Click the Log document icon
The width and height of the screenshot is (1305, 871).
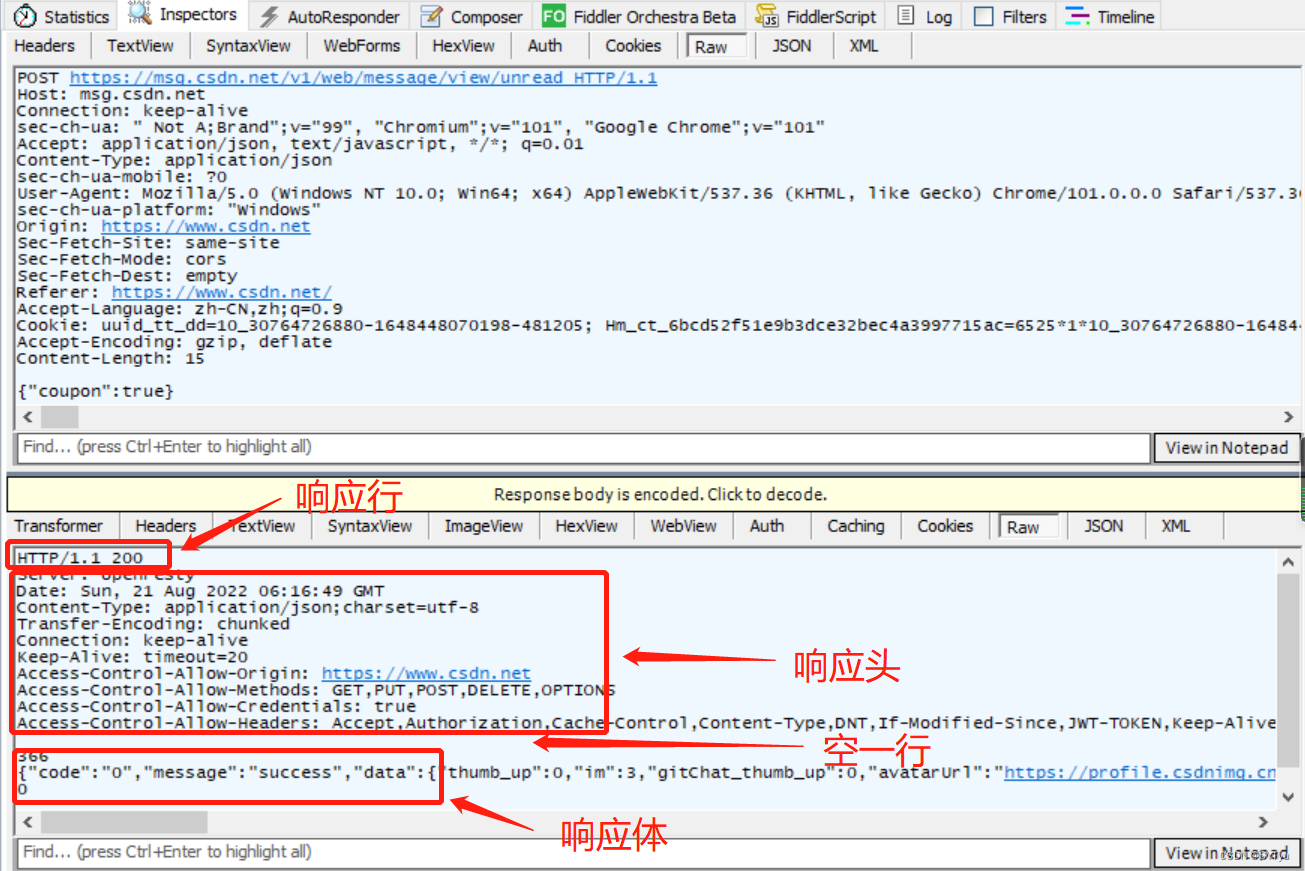905,16
